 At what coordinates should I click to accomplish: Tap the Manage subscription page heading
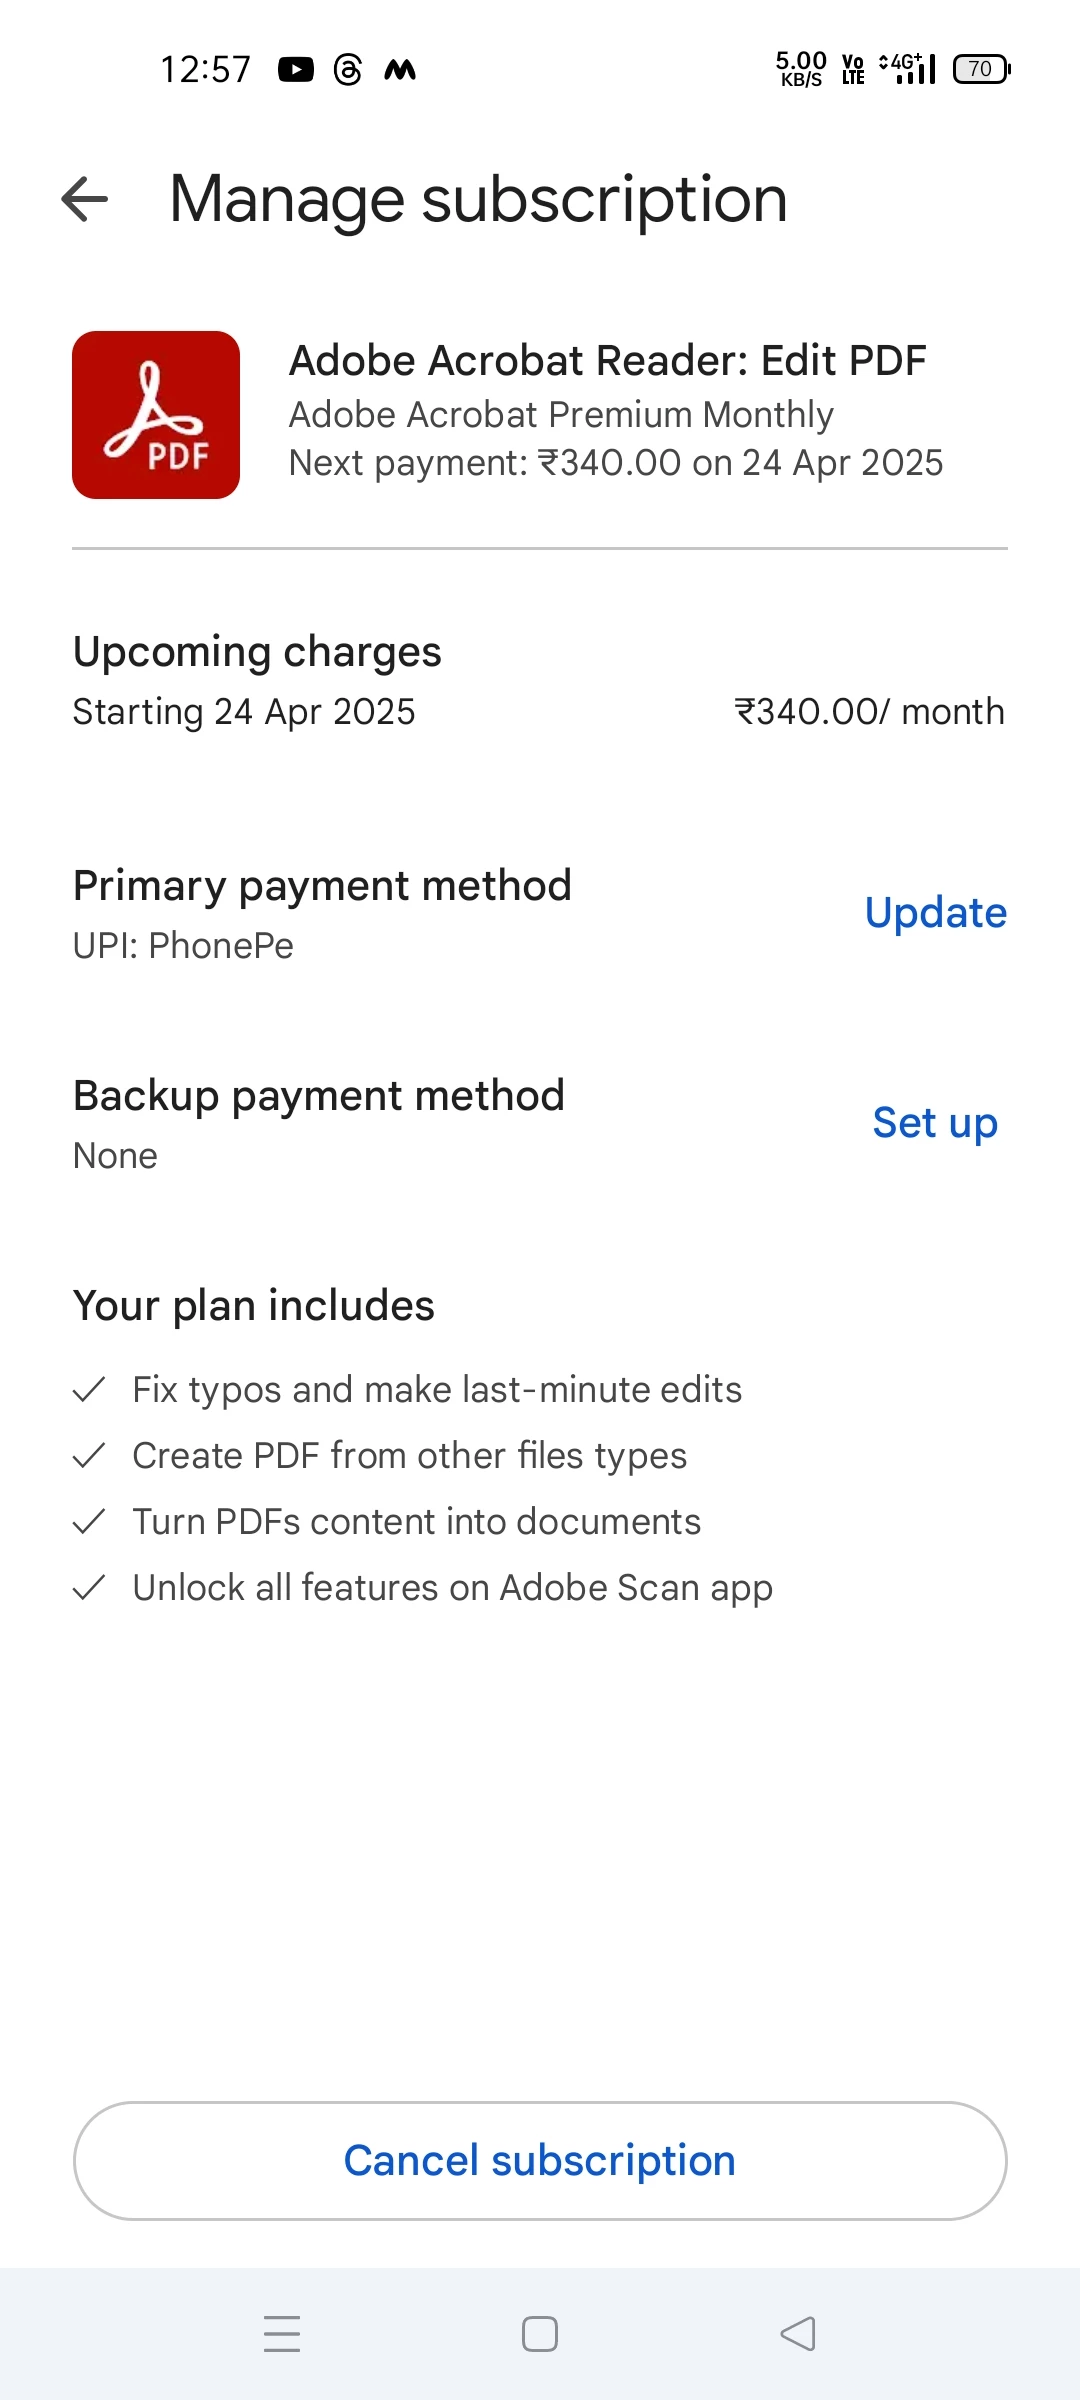pos(478,198)
